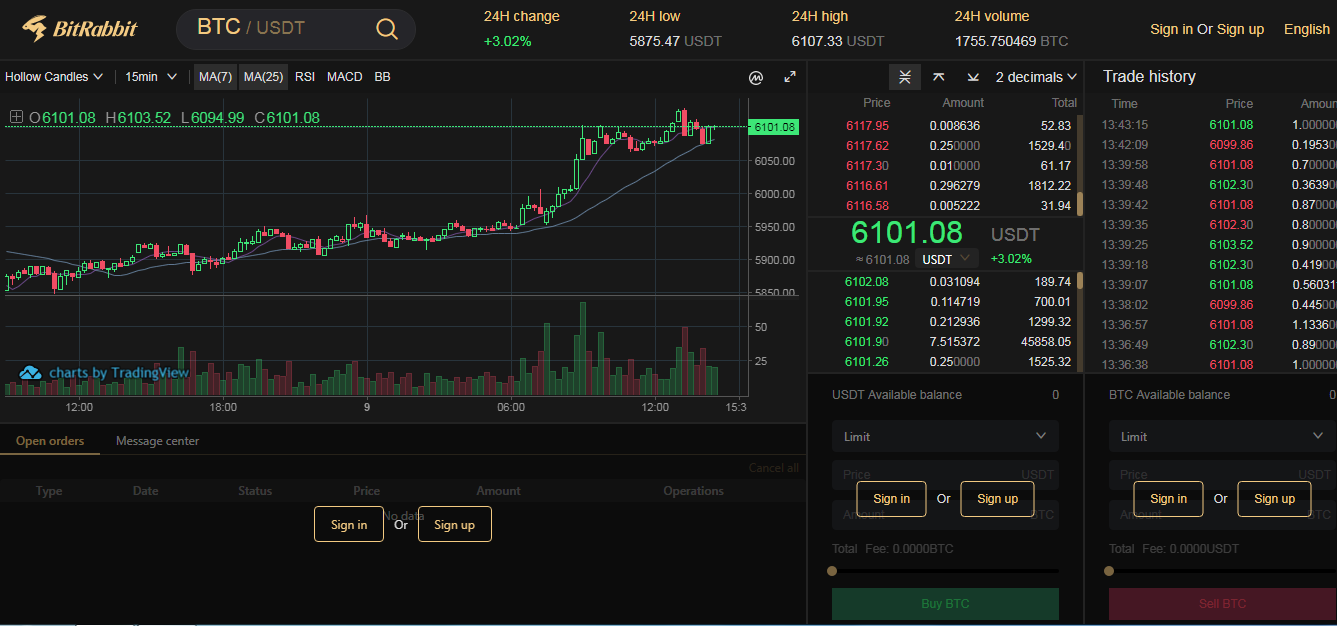Click the Trade history heading
The height and width of the screenshot is (626, 1337).
1149,77
